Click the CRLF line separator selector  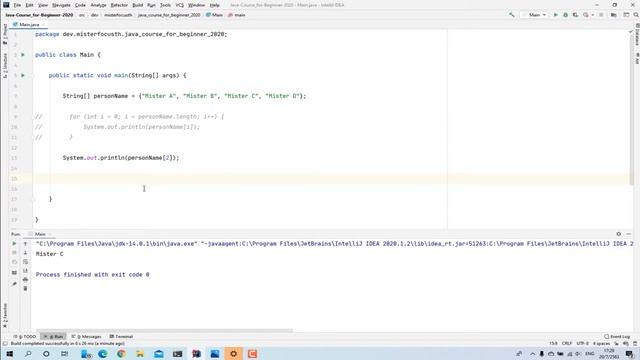pos(567,344)
